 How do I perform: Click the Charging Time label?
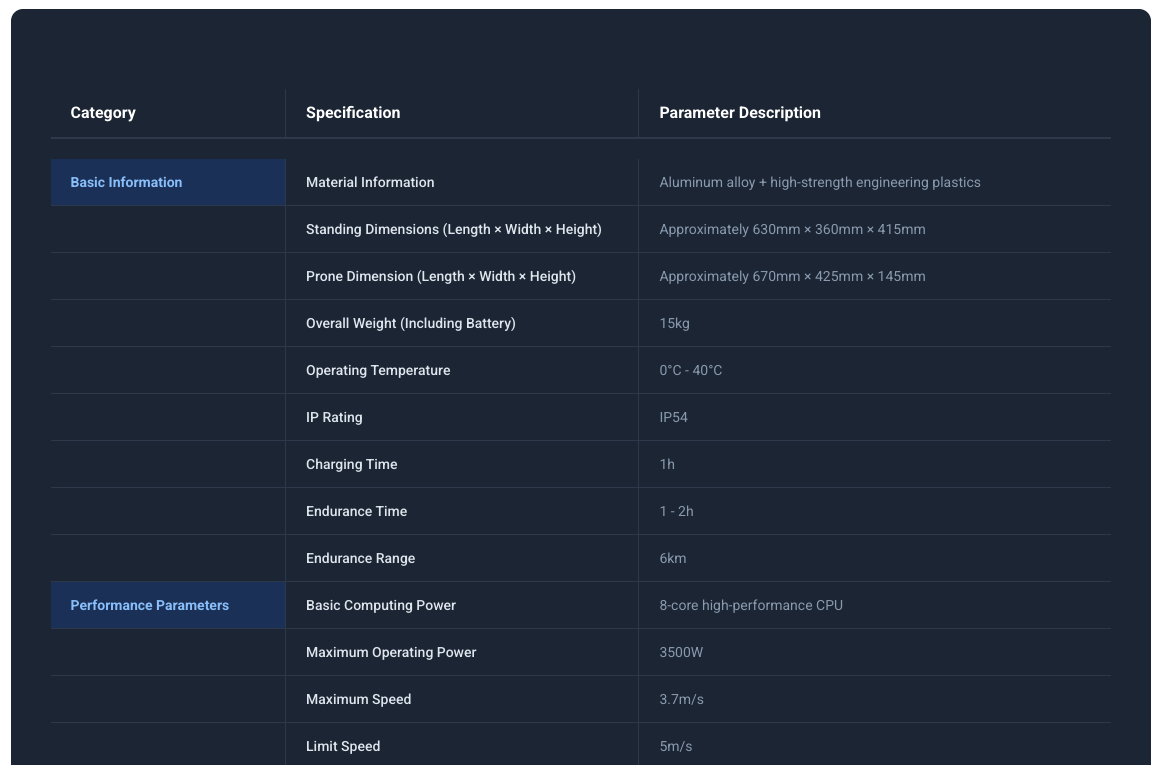point(351,464)
